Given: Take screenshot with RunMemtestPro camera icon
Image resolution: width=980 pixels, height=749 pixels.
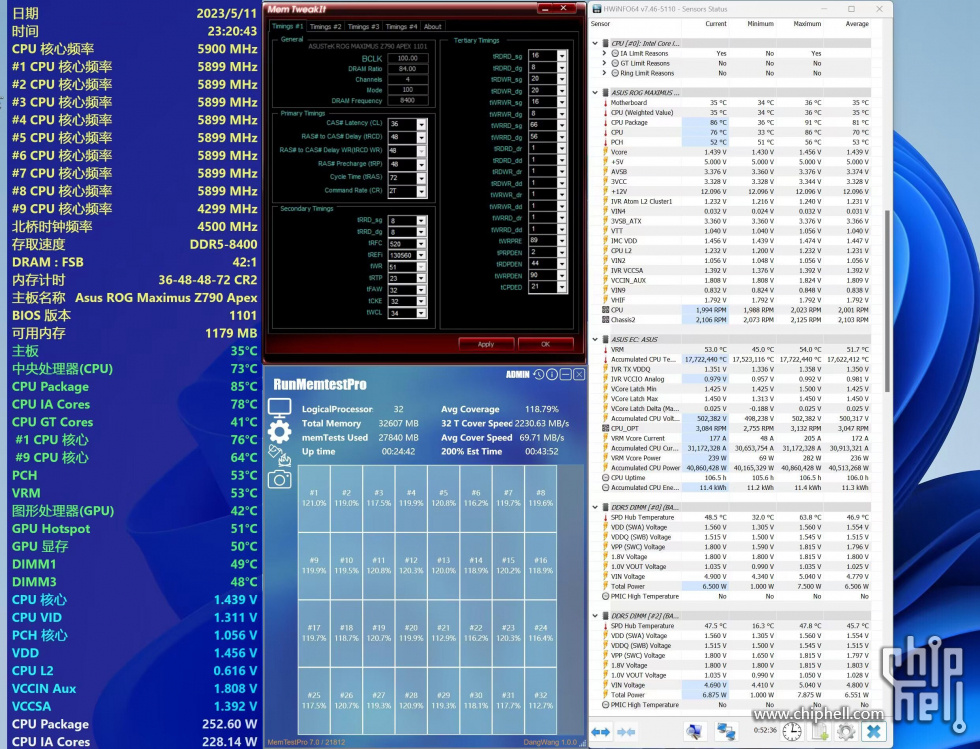Looking at the screenshot, I should 279,480.
